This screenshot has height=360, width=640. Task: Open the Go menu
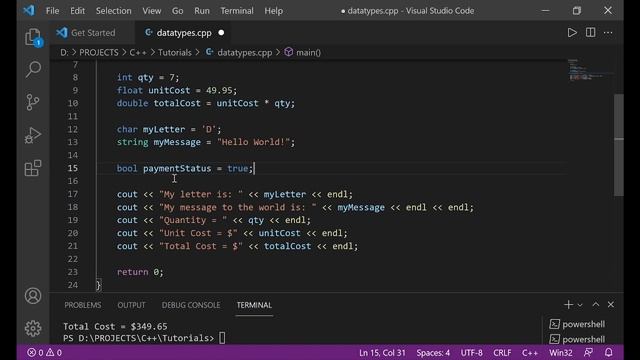pyautogui.click(x=178, y=11)
